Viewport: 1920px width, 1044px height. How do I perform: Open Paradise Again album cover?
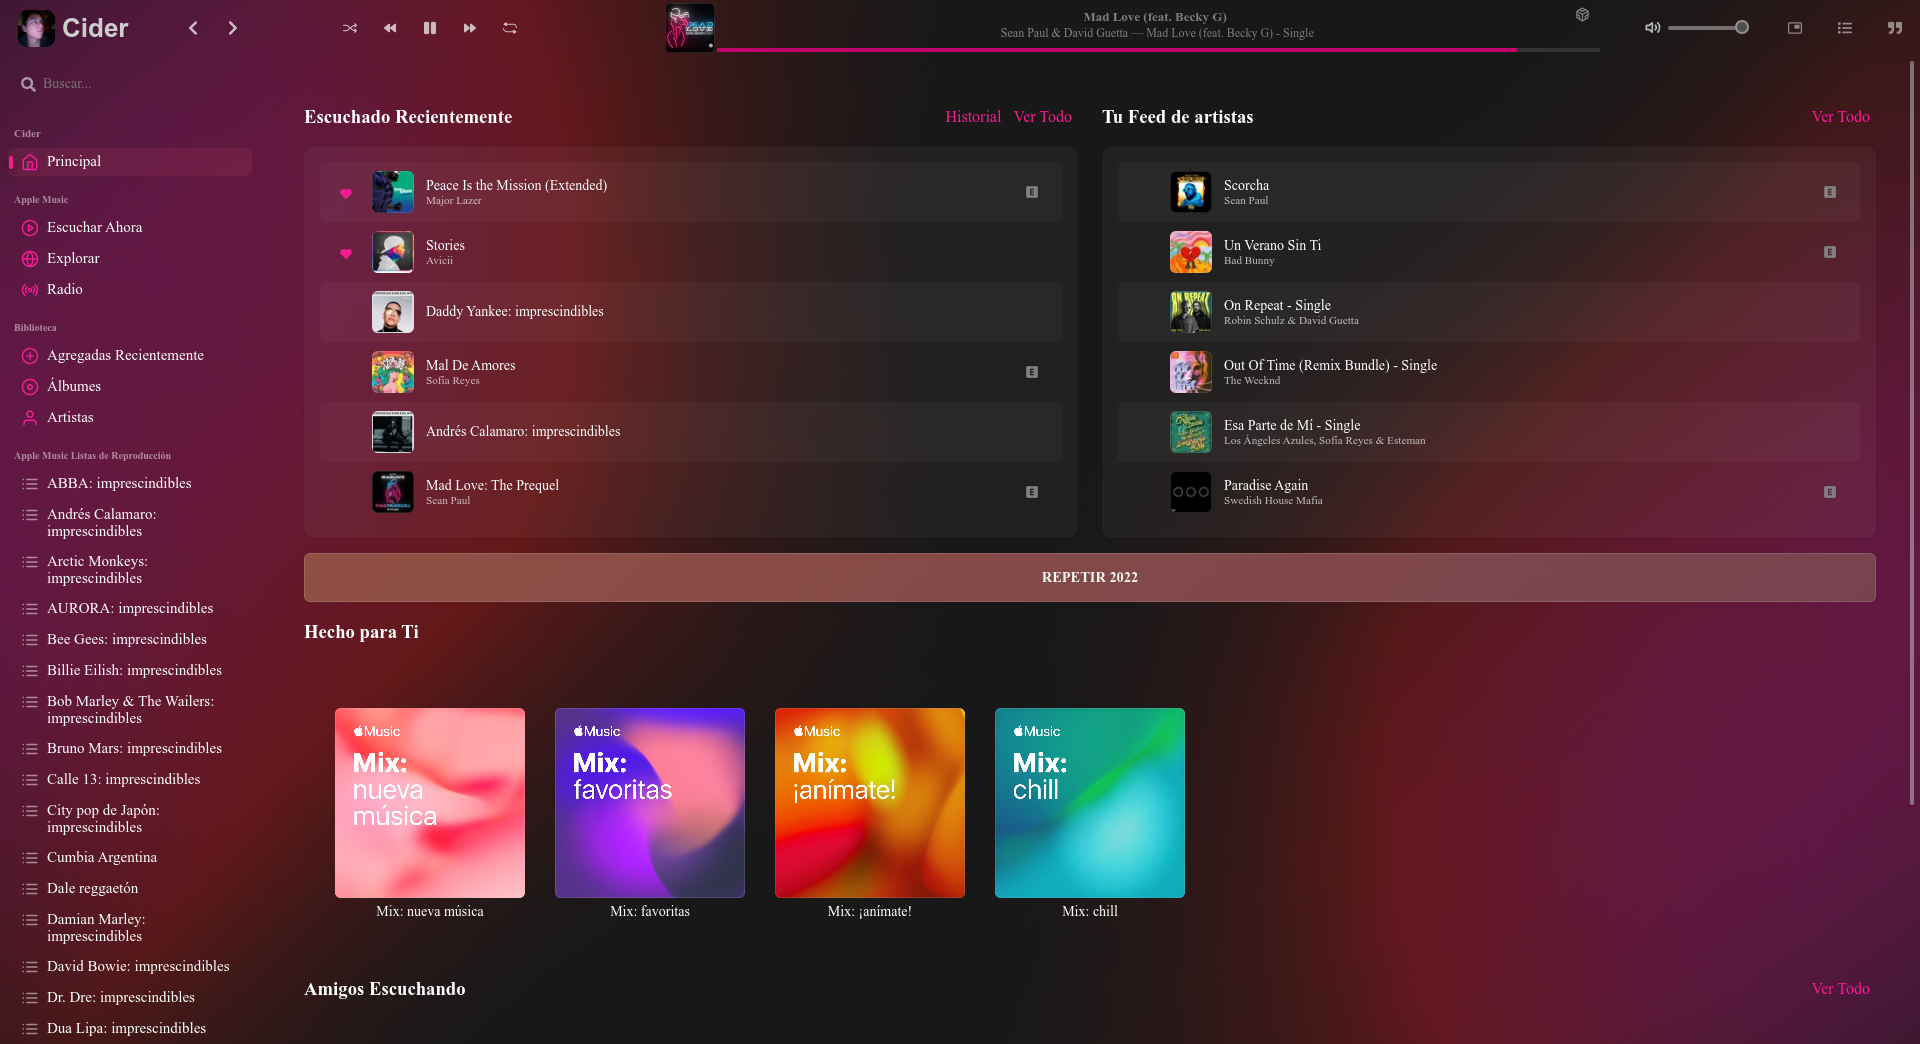[x=1191, y=492]
